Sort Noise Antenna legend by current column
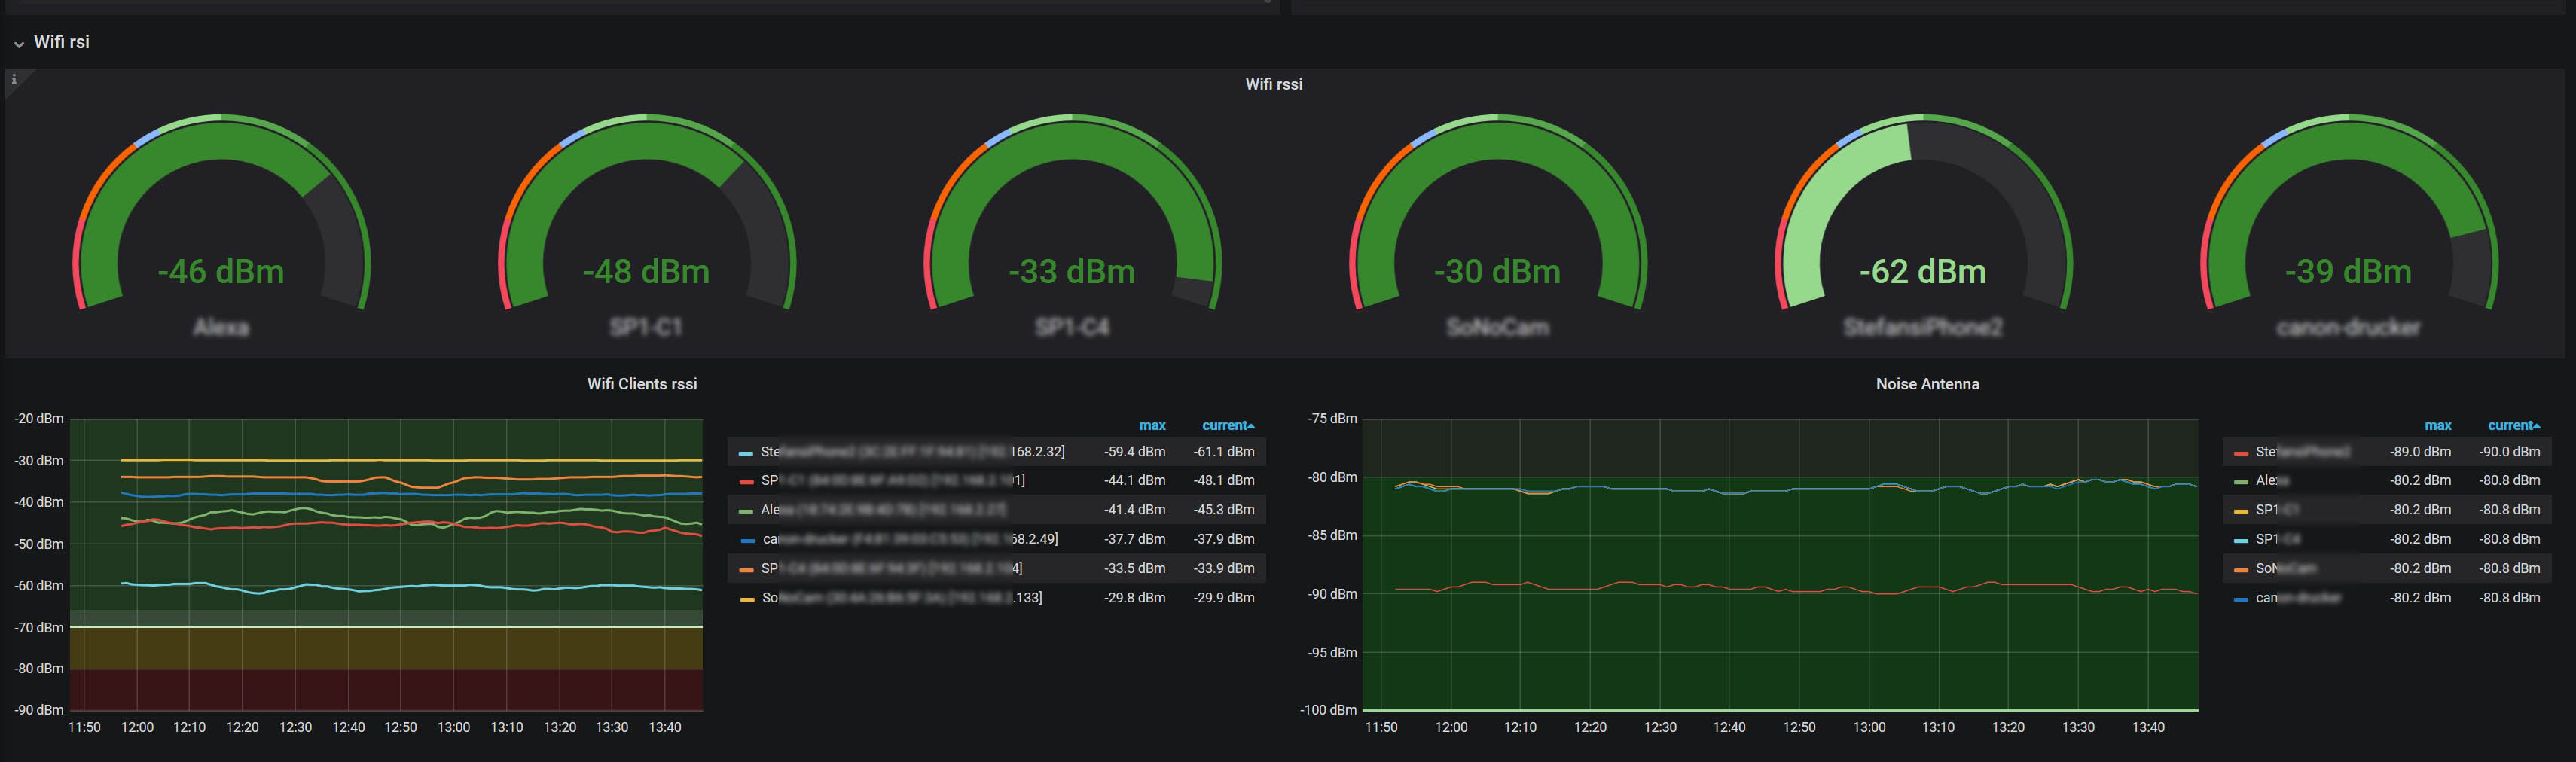2576x762 pixels. tap(2513, 425)
